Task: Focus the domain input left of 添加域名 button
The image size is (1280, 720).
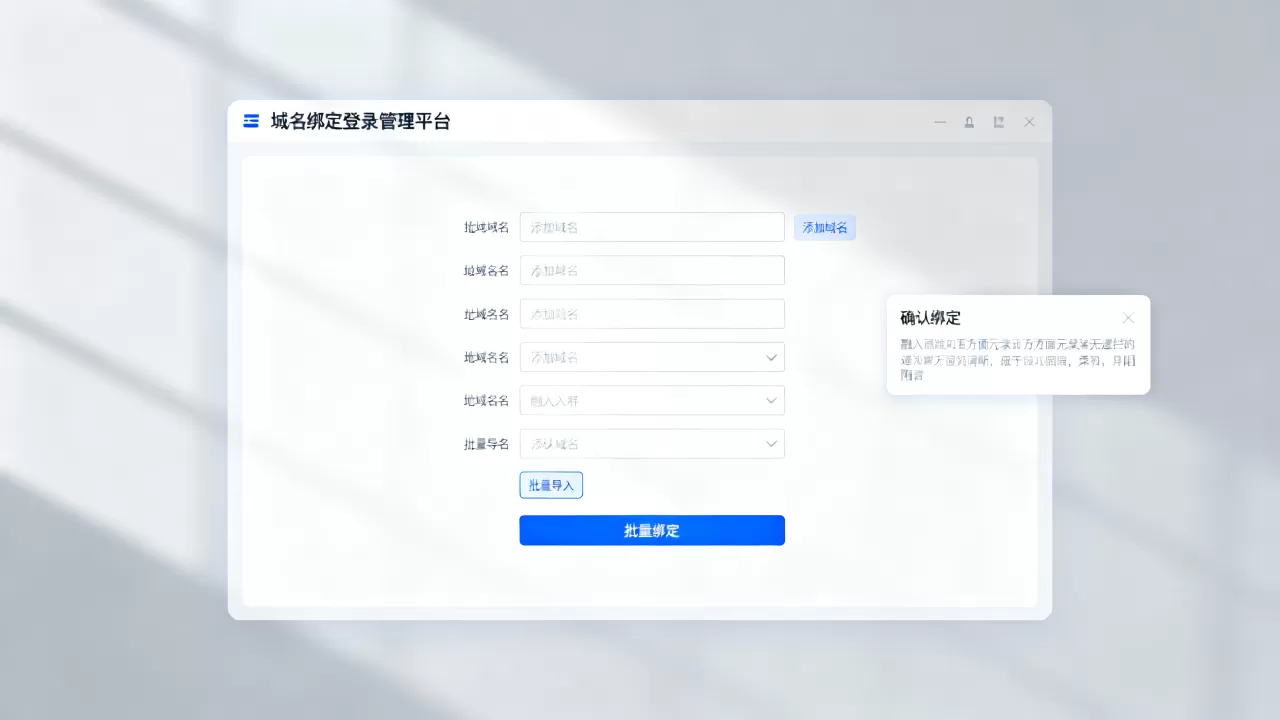Action: pyautogui.click(x=652, y=227)
